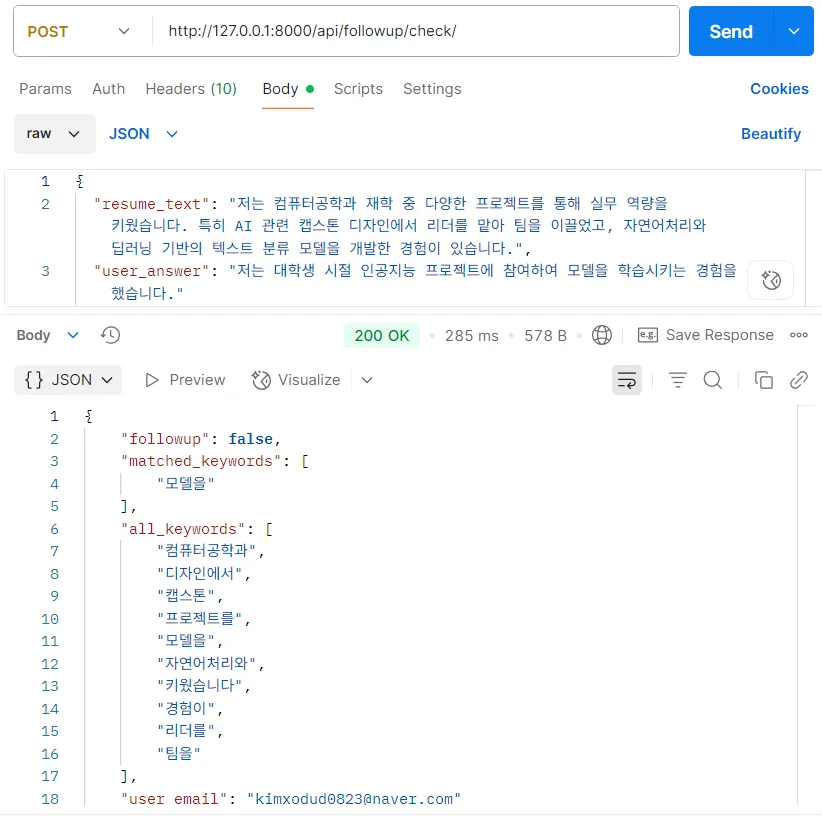Viewport: 822px width, 816px height.
Task: Change the JSON body language dropdown
Action: (x=143, y=134)
